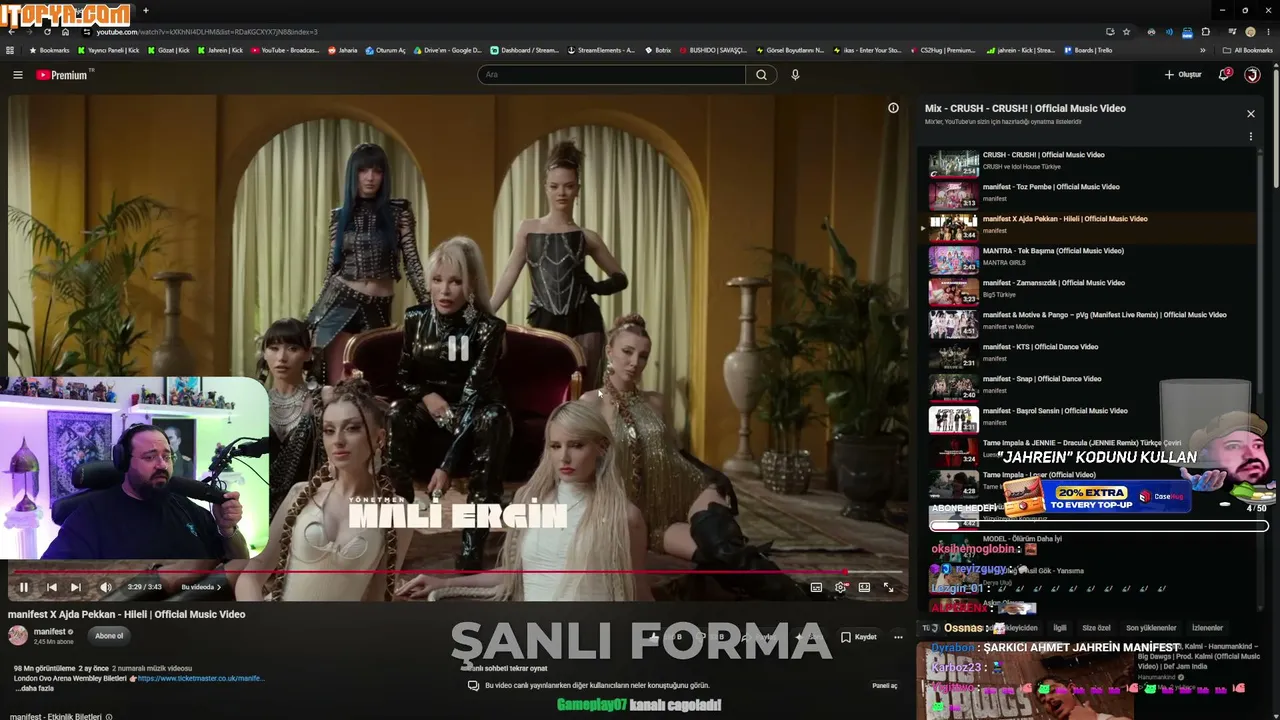The height and width of the screenshot is (720, 1280).
Task: Open the 'Paneli aç' chat panel
Action: (885, 686)
